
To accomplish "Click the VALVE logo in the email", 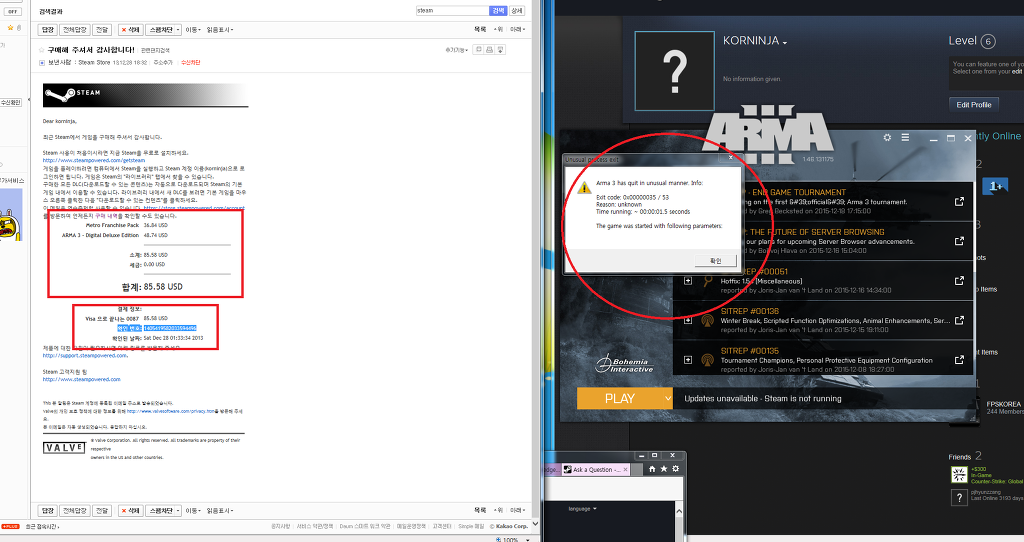I will 64,447.
